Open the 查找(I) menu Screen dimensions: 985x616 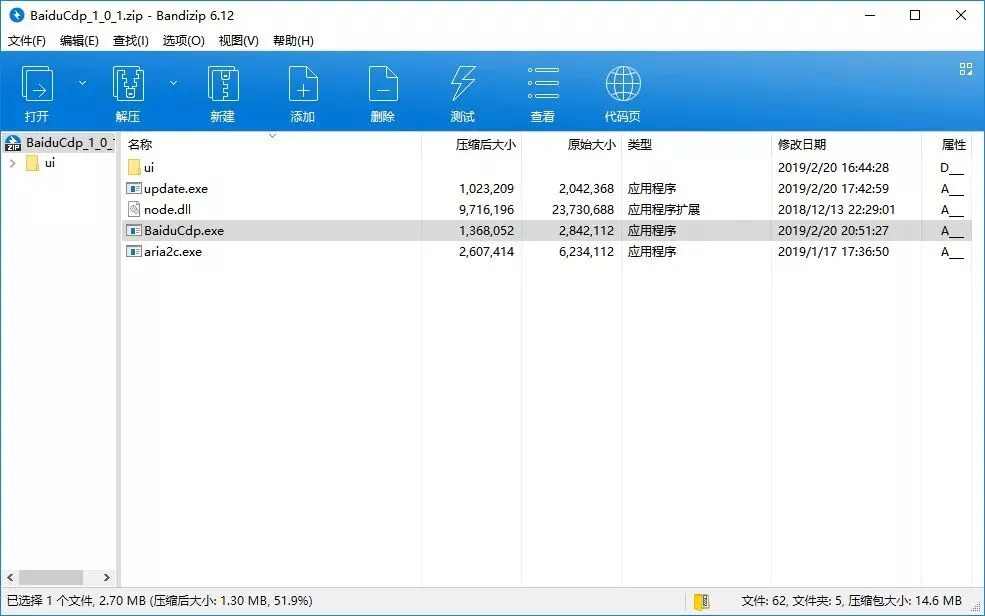pos(131,41)
